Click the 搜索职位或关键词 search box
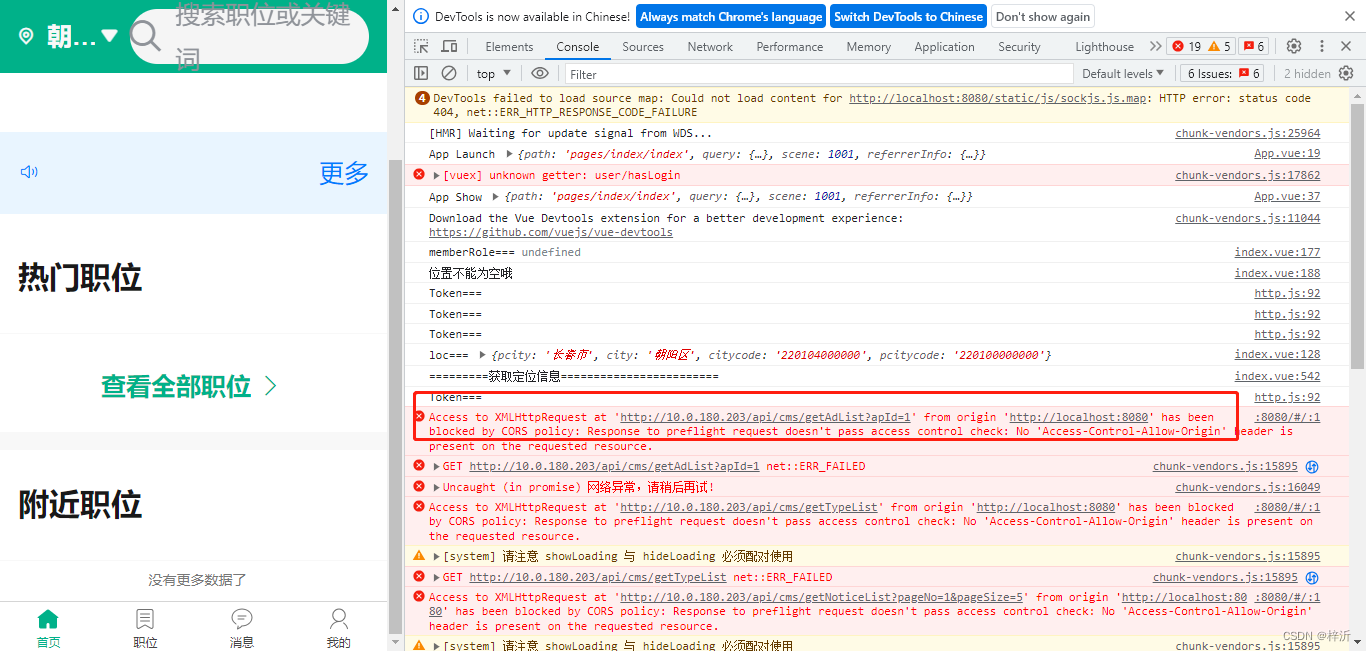The height and width of the screenshot is (651, 1366). pyautogui.click(x=250, y=36)
